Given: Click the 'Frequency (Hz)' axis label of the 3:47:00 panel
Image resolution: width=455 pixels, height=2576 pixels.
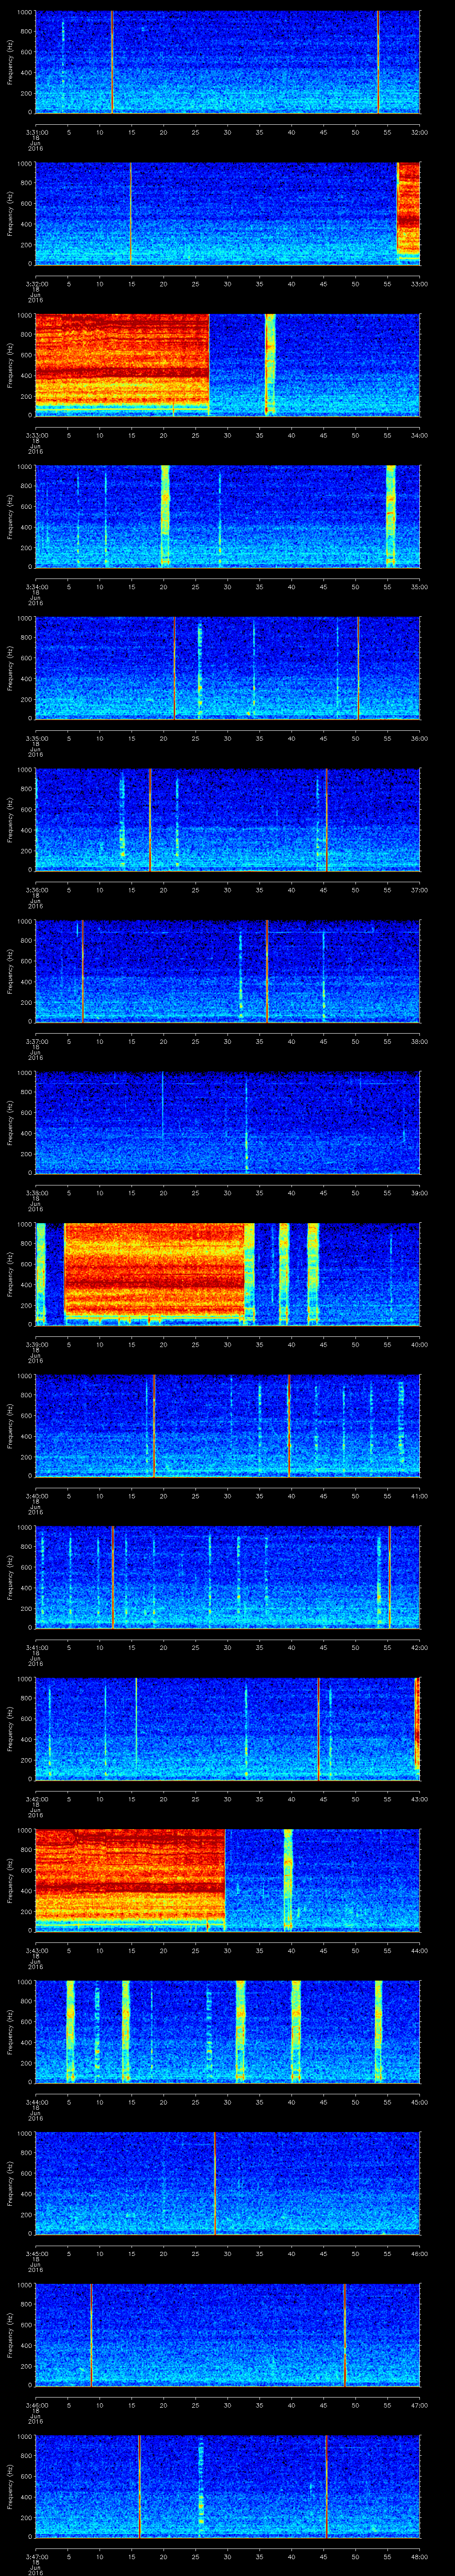Looking at the screenshot, I should coord(10,2487).
